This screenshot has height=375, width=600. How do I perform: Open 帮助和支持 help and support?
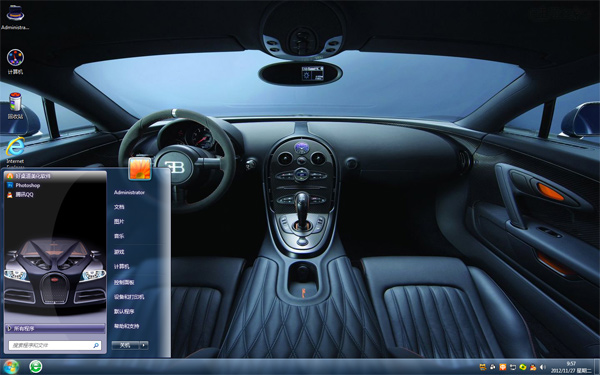point(126,326)
